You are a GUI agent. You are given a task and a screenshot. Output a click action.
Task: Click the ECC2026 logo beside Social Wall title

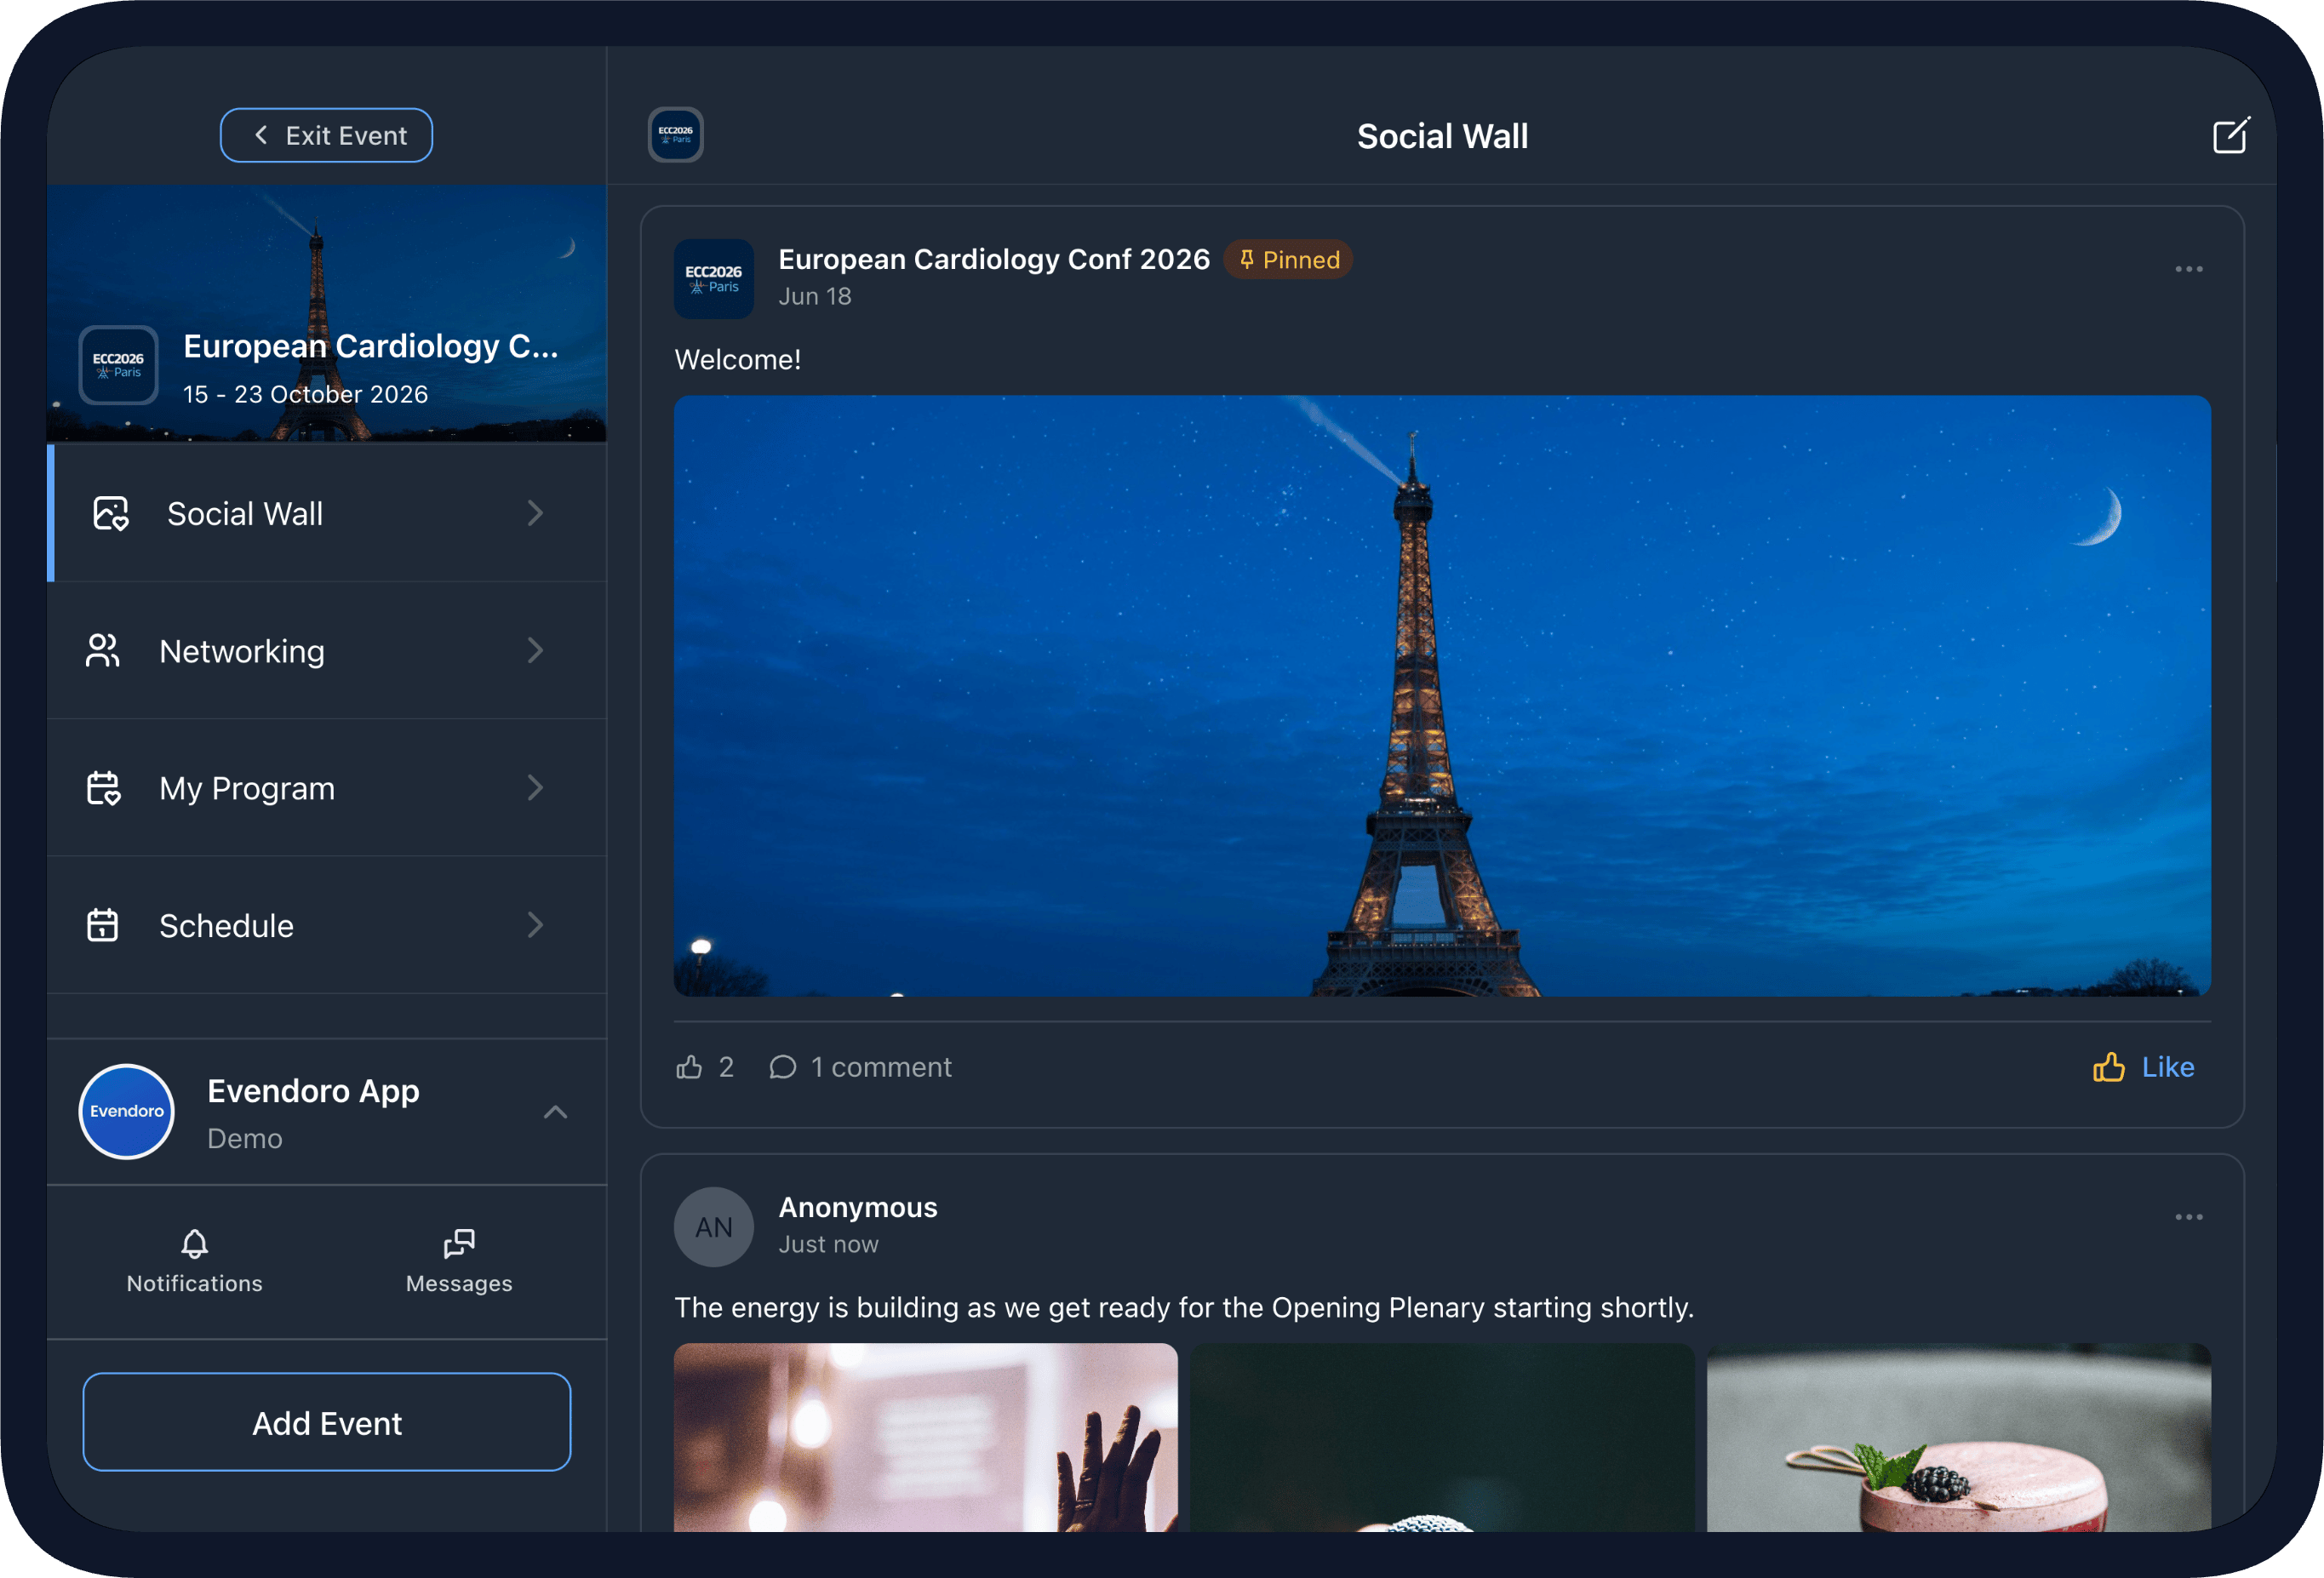pos(676,135)
